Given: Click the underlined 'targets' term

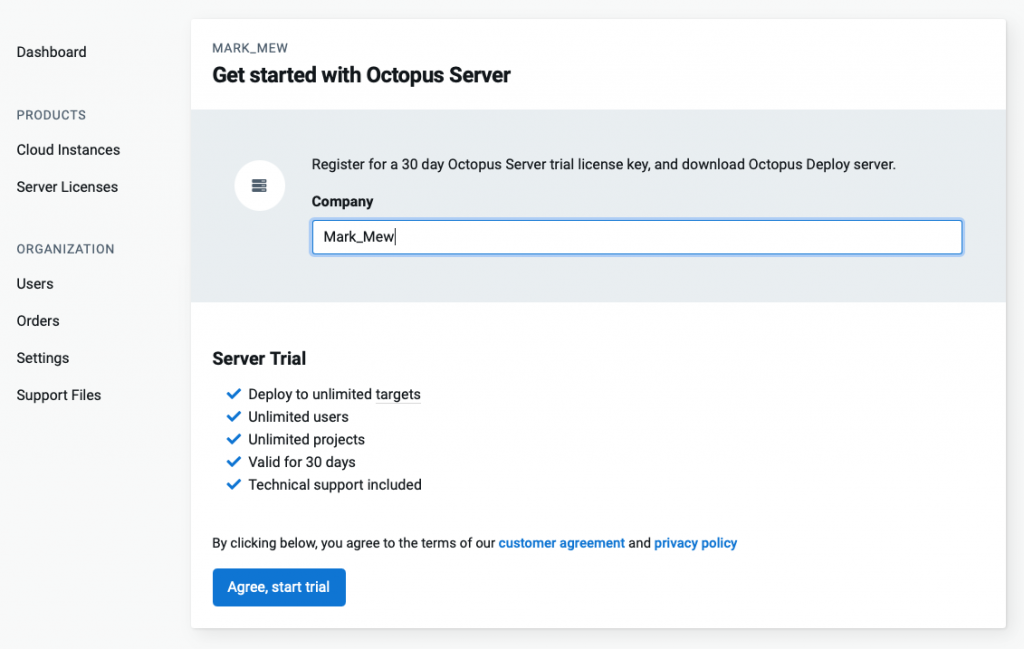Looking at the screenshot, I should coord(398,394).
